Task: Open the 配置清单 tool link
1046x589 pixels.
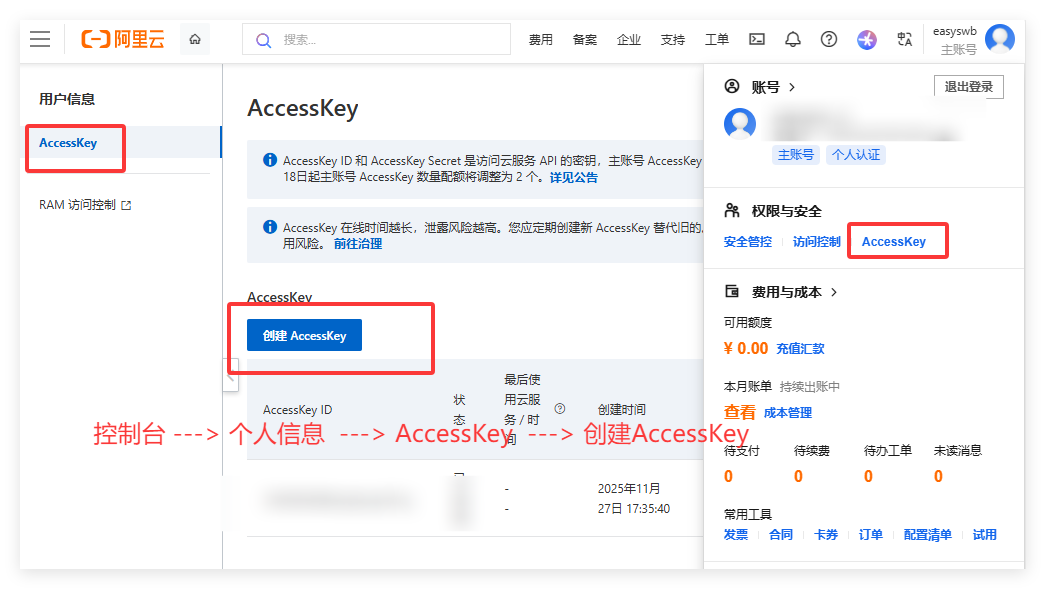Action: click(x=927, y=535)
